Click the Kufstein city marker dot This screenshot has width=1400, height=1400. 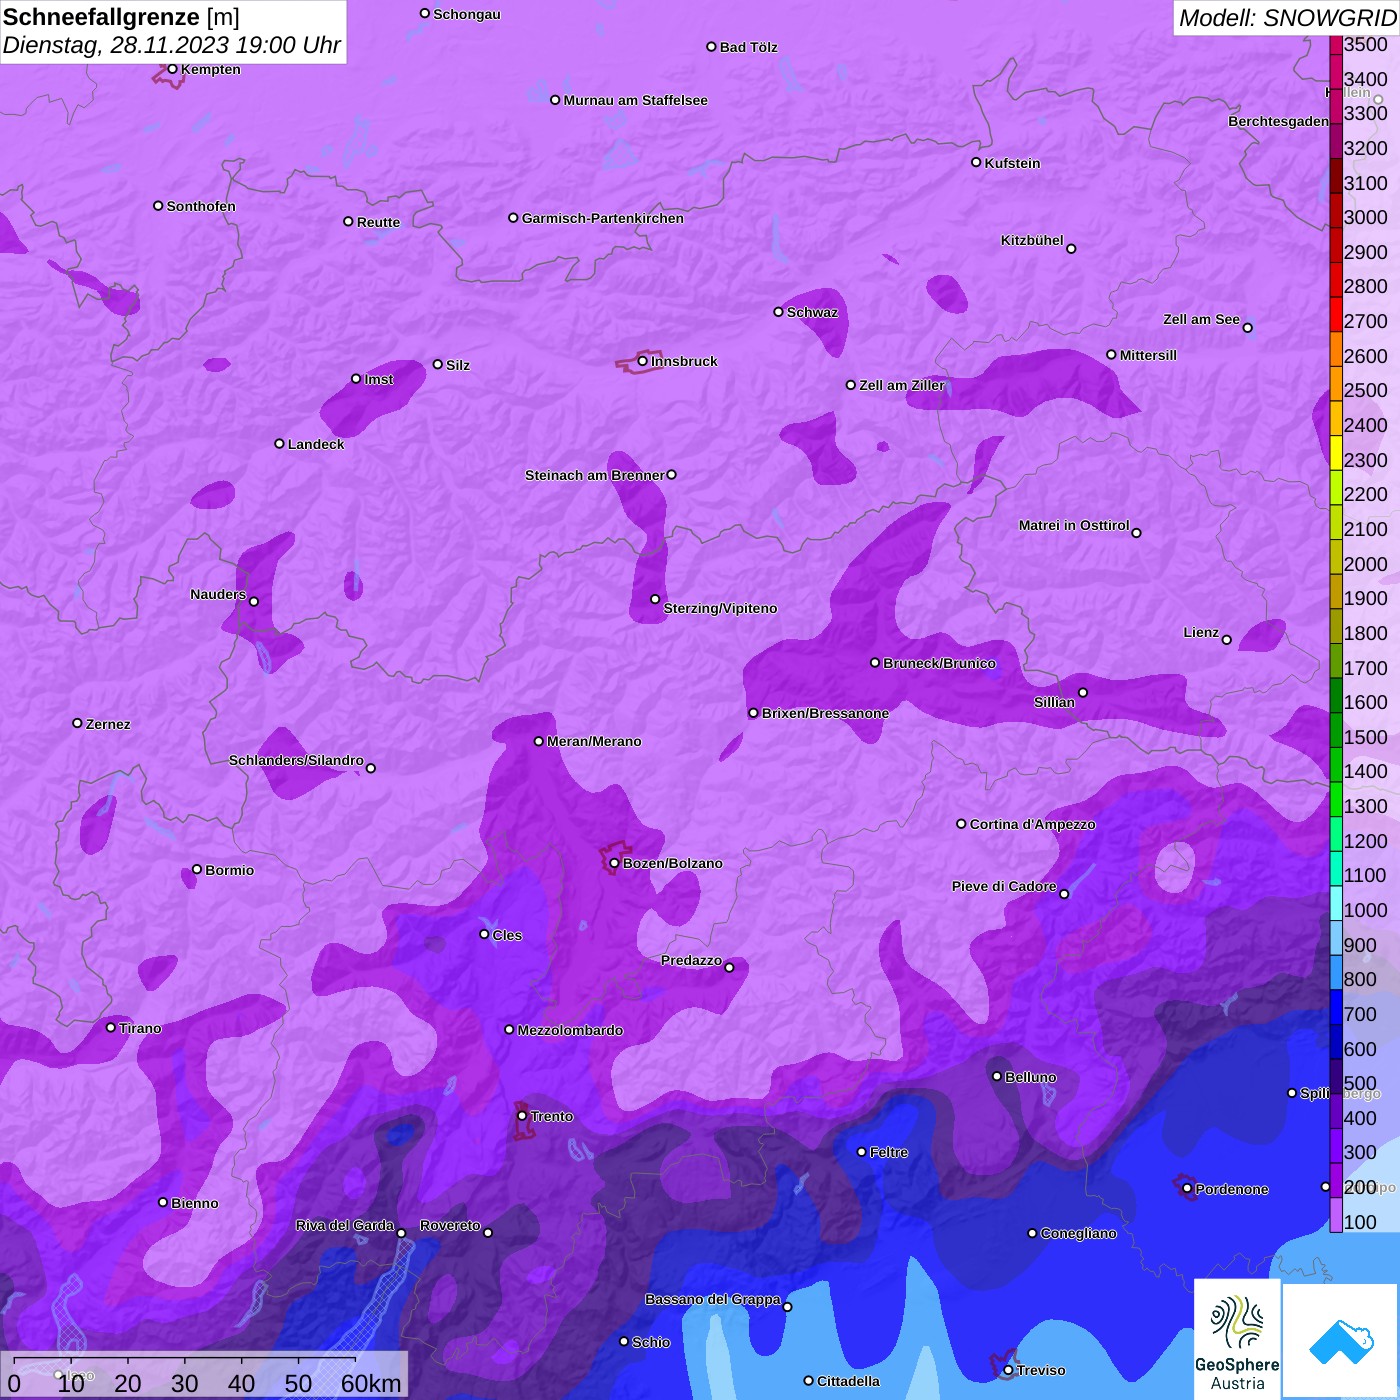[x=976, y=162]
